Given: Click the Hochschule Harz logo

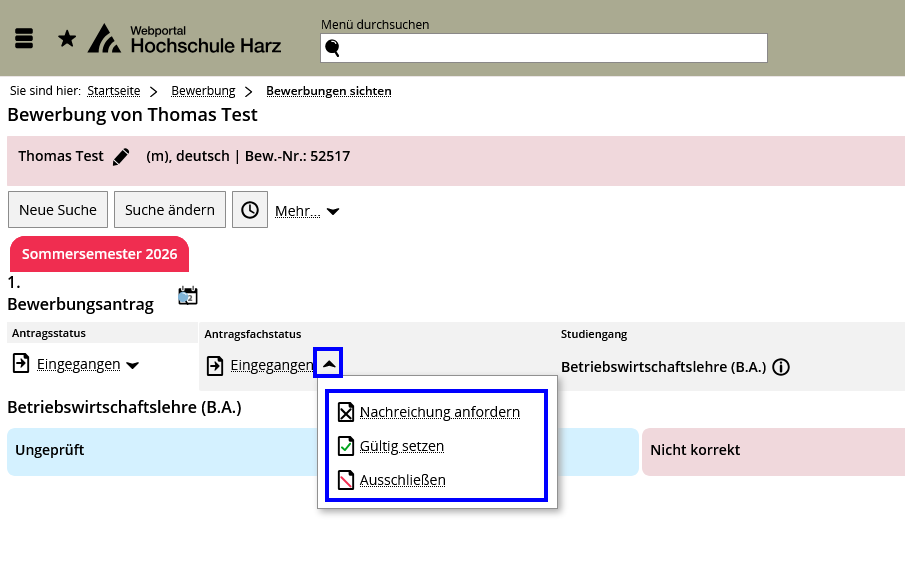Looking at the screenshot, I should click(185, 39).
